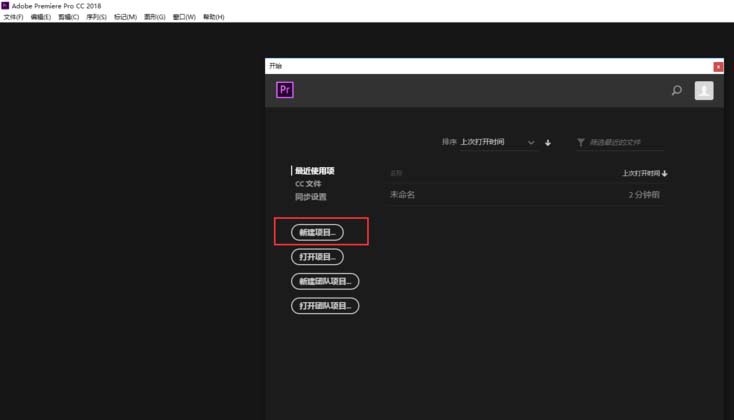Open the 图形(G) menu

tap(154, 17)
